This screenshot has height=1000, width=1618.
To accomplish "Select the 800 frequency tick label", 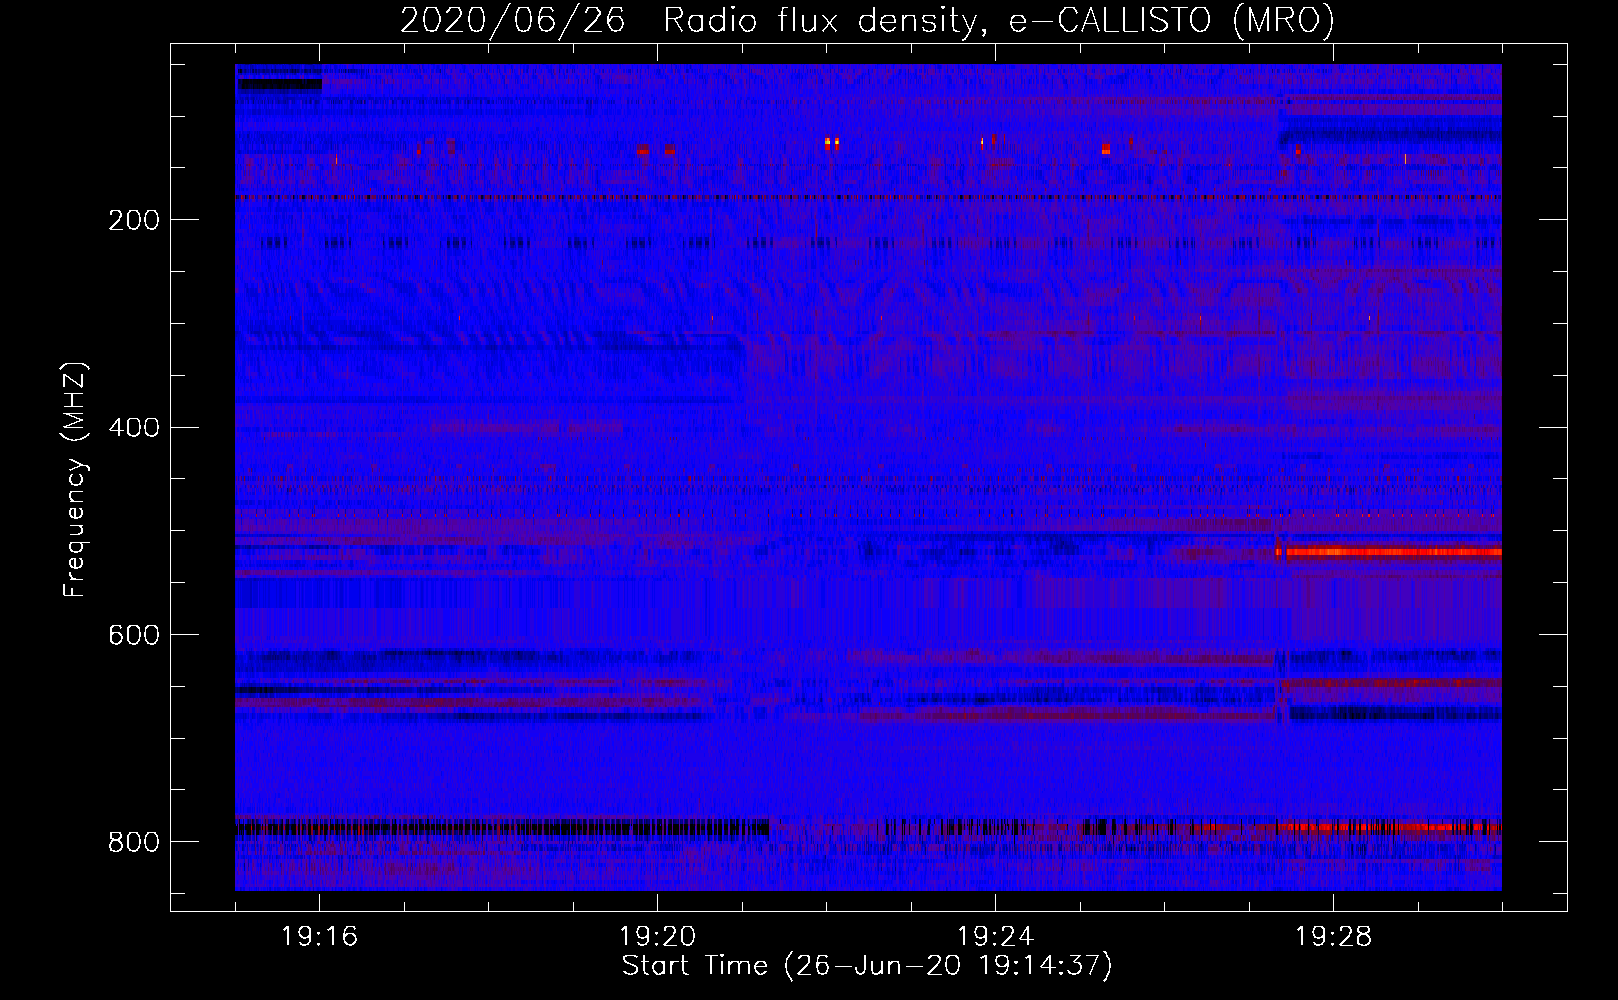I will tap(134, 842).
